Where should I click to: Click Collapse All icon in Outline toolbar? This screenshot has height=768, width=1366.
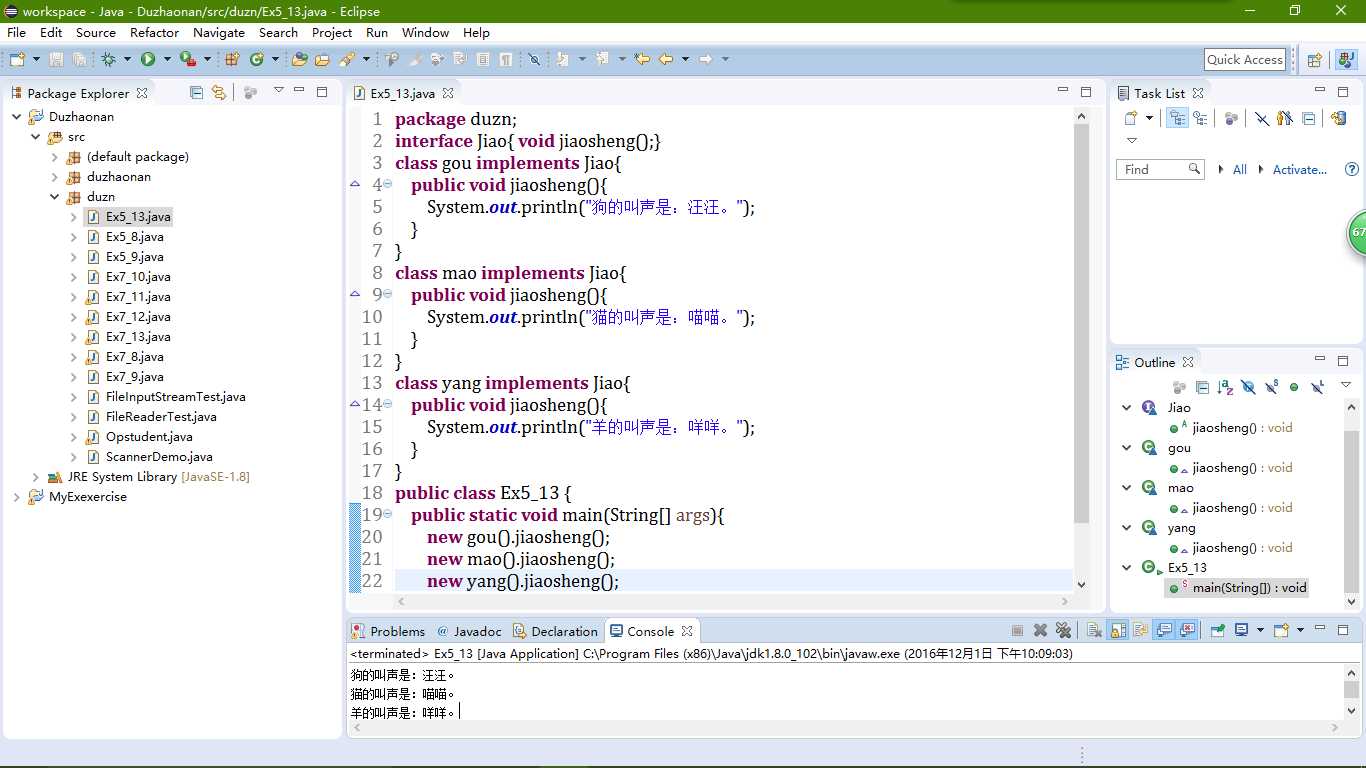1202,387
